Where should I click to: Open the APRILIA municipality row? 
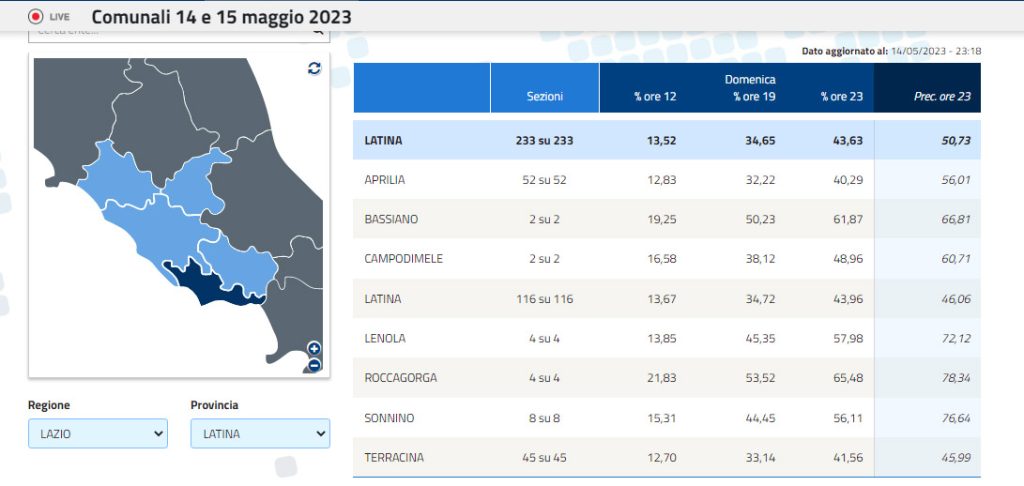tap(385, 180)
